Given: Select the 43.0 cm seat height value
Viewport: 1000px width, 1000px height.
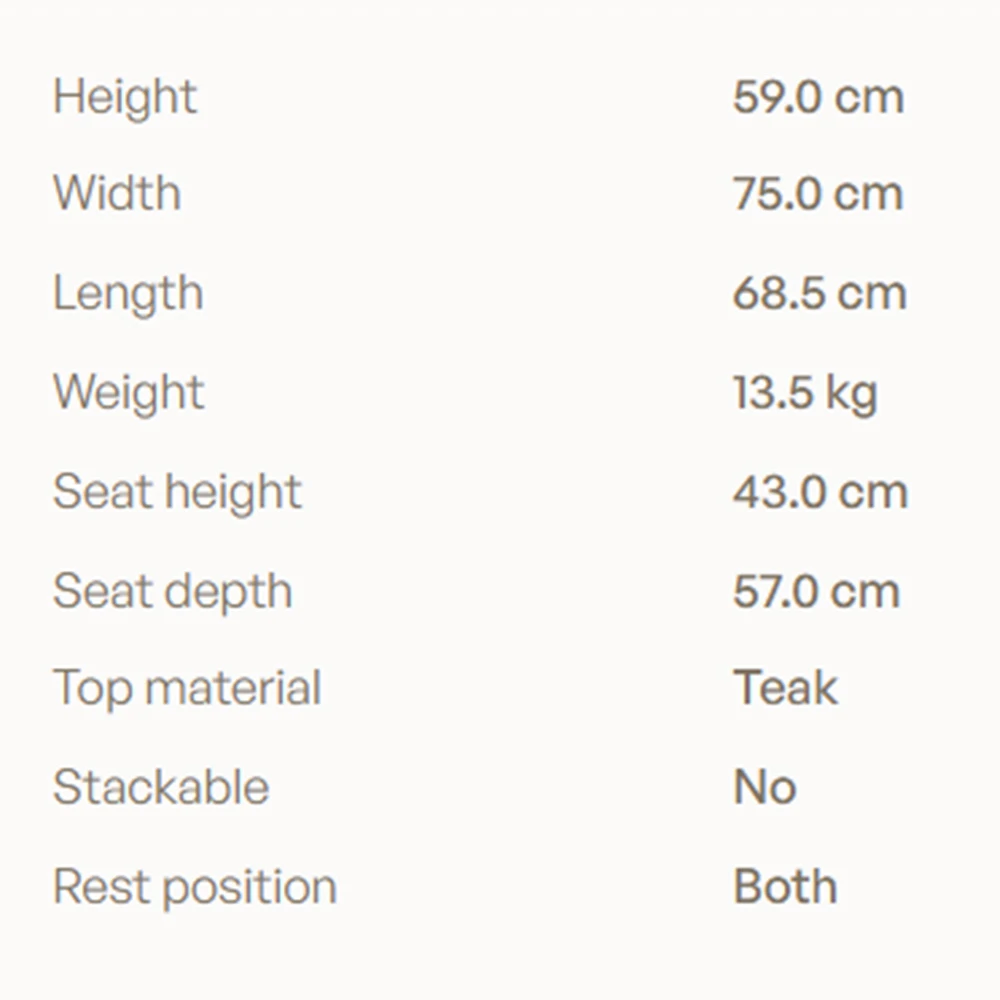Looking at the screenshot, I should click(x=820, y=493).
